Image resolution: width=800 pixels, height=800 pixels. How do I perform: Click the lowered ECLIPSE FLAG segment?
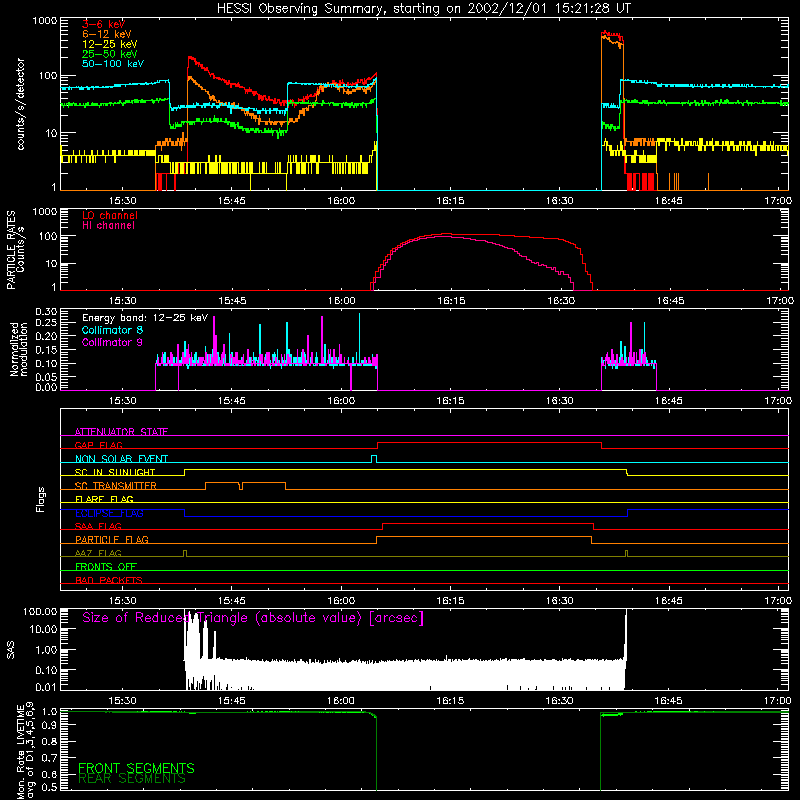tap(406, 516)
